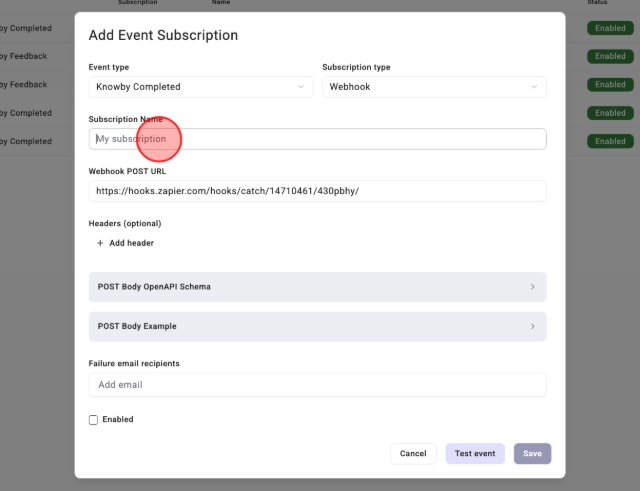Expand POST Body Example section
Image resolution: width=640 pixels, height=491 pixels.
tap(318, 327)
